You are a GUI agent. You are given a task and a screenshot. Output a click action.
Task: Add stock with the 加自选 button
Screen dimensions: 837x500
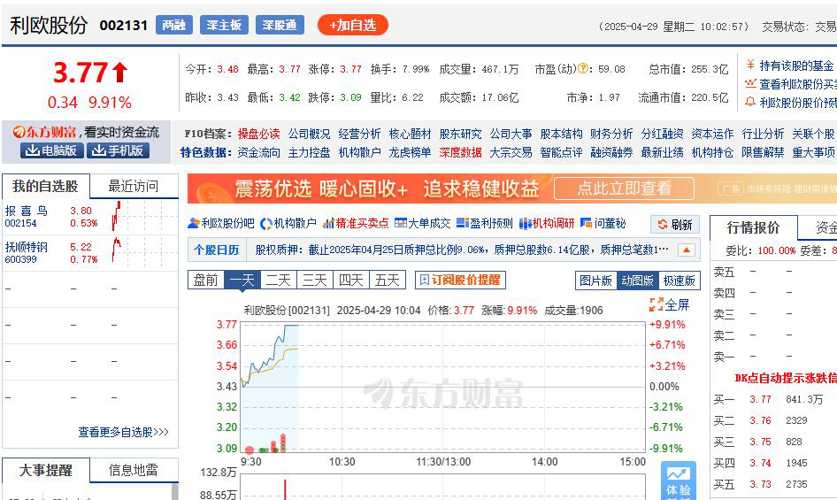(x=353, y=25)
